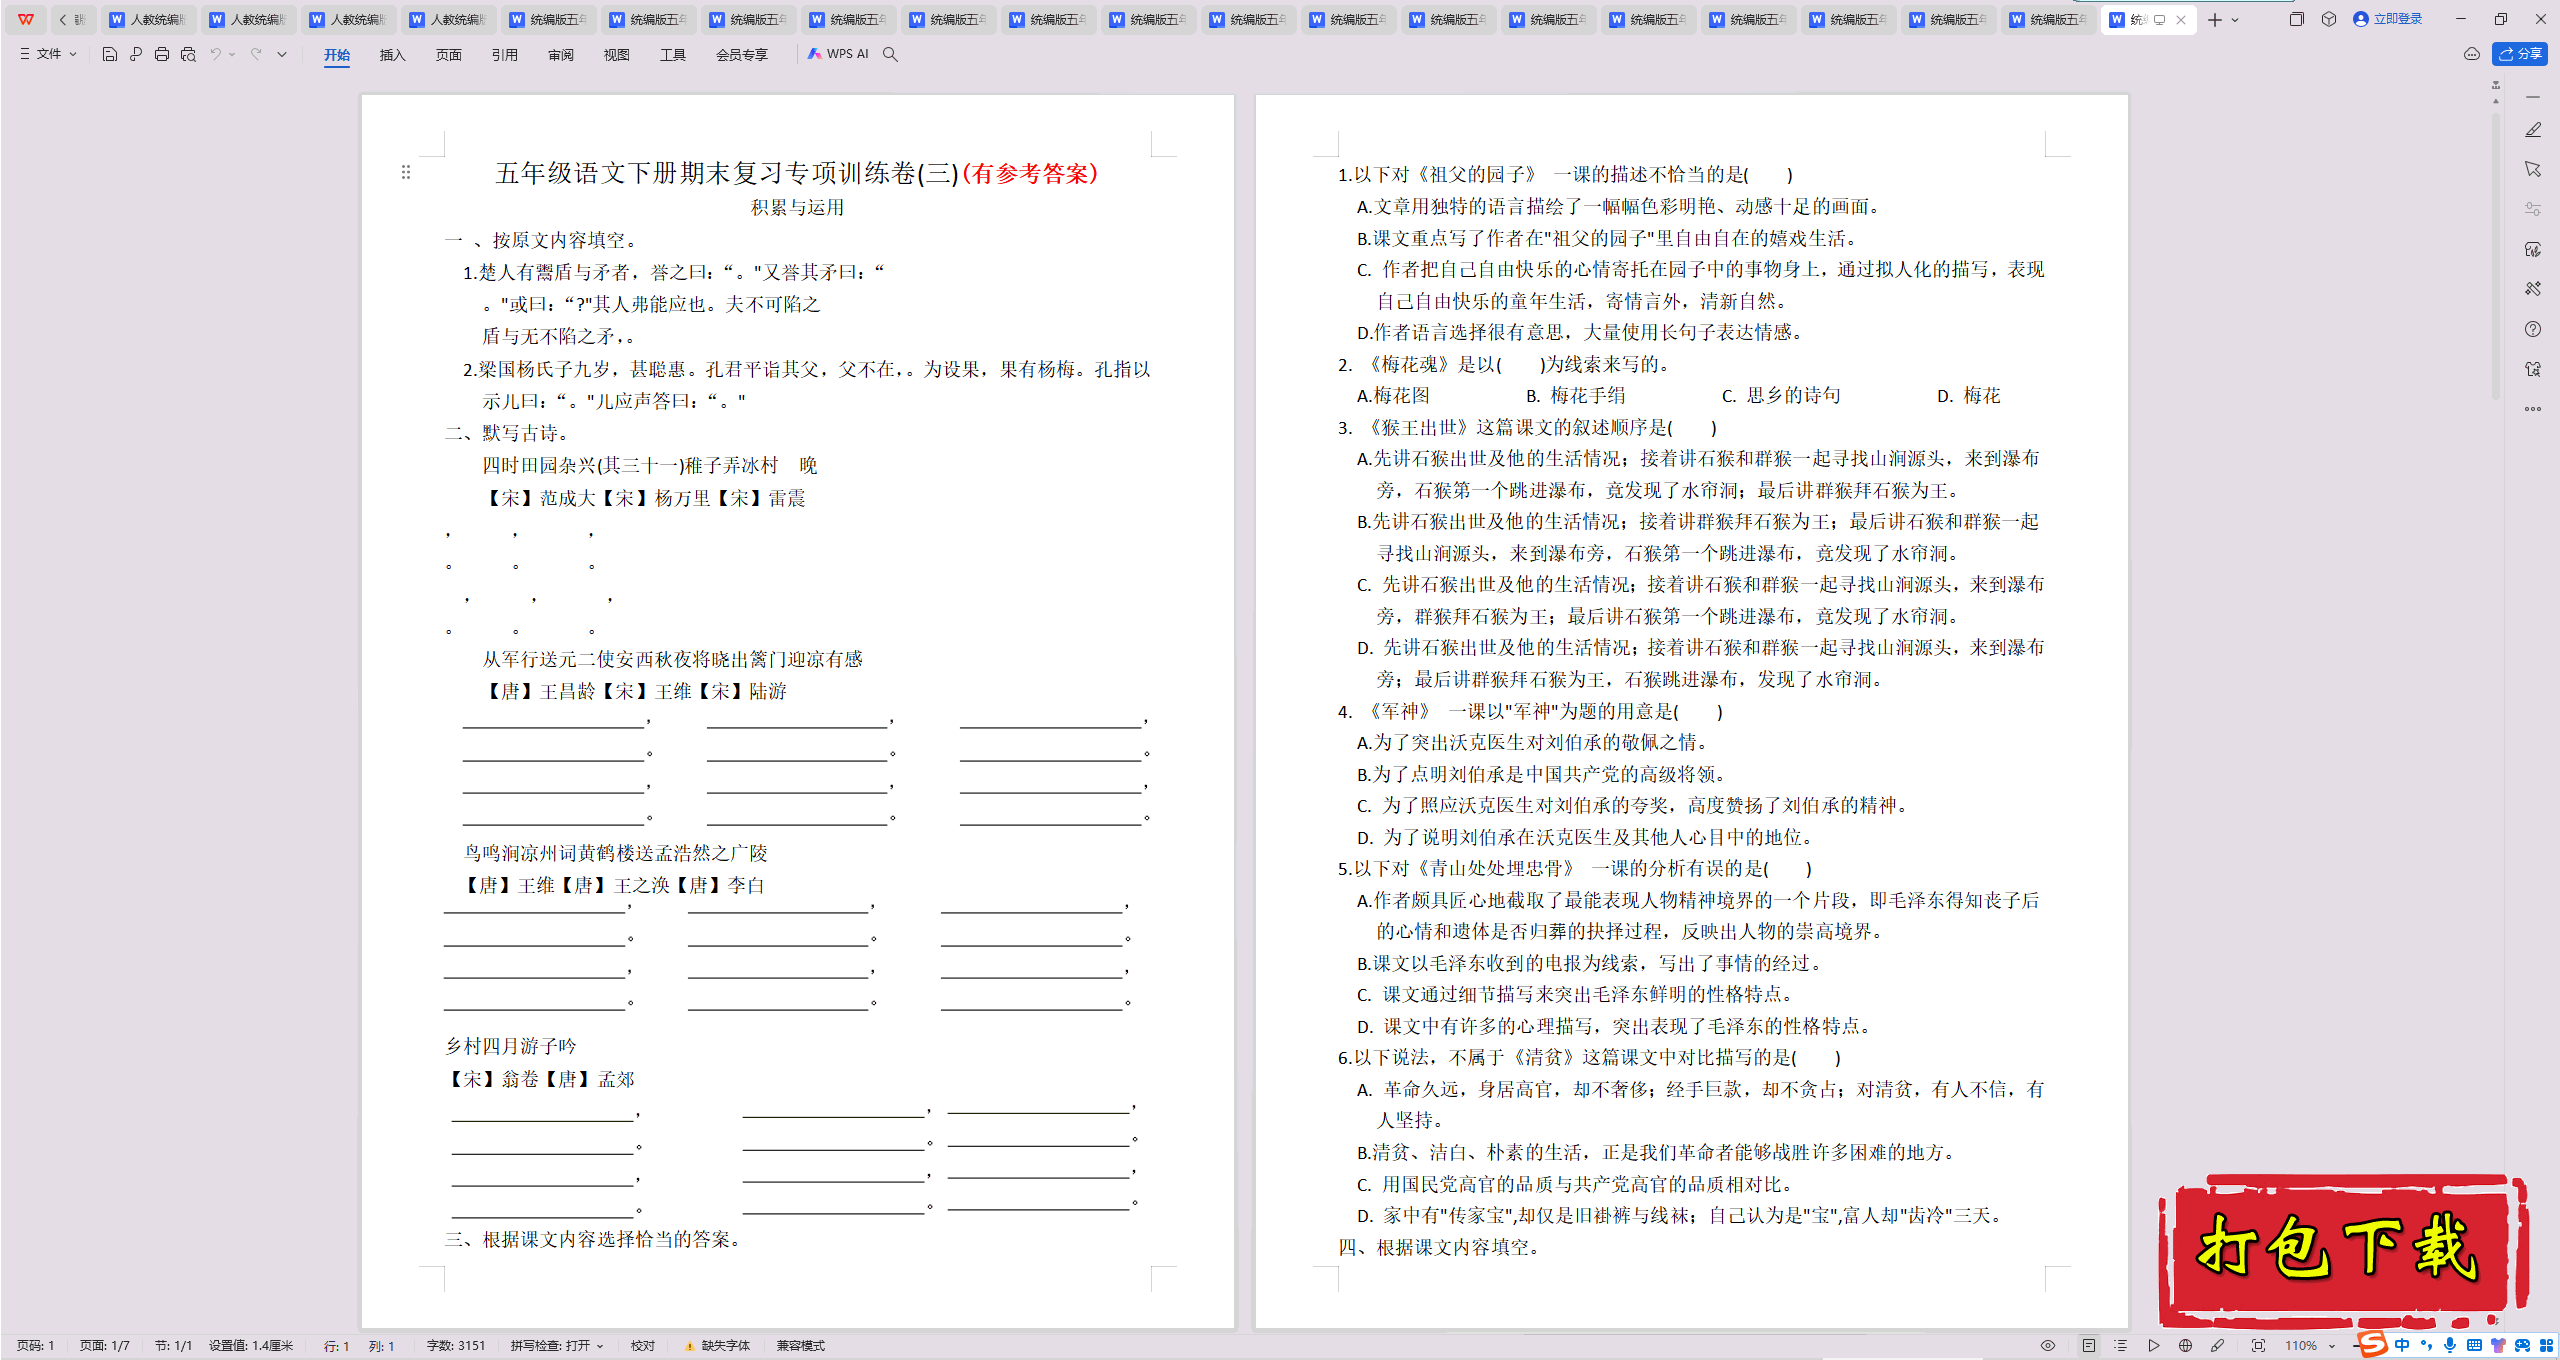Click the Save document icon

(110, 54)
